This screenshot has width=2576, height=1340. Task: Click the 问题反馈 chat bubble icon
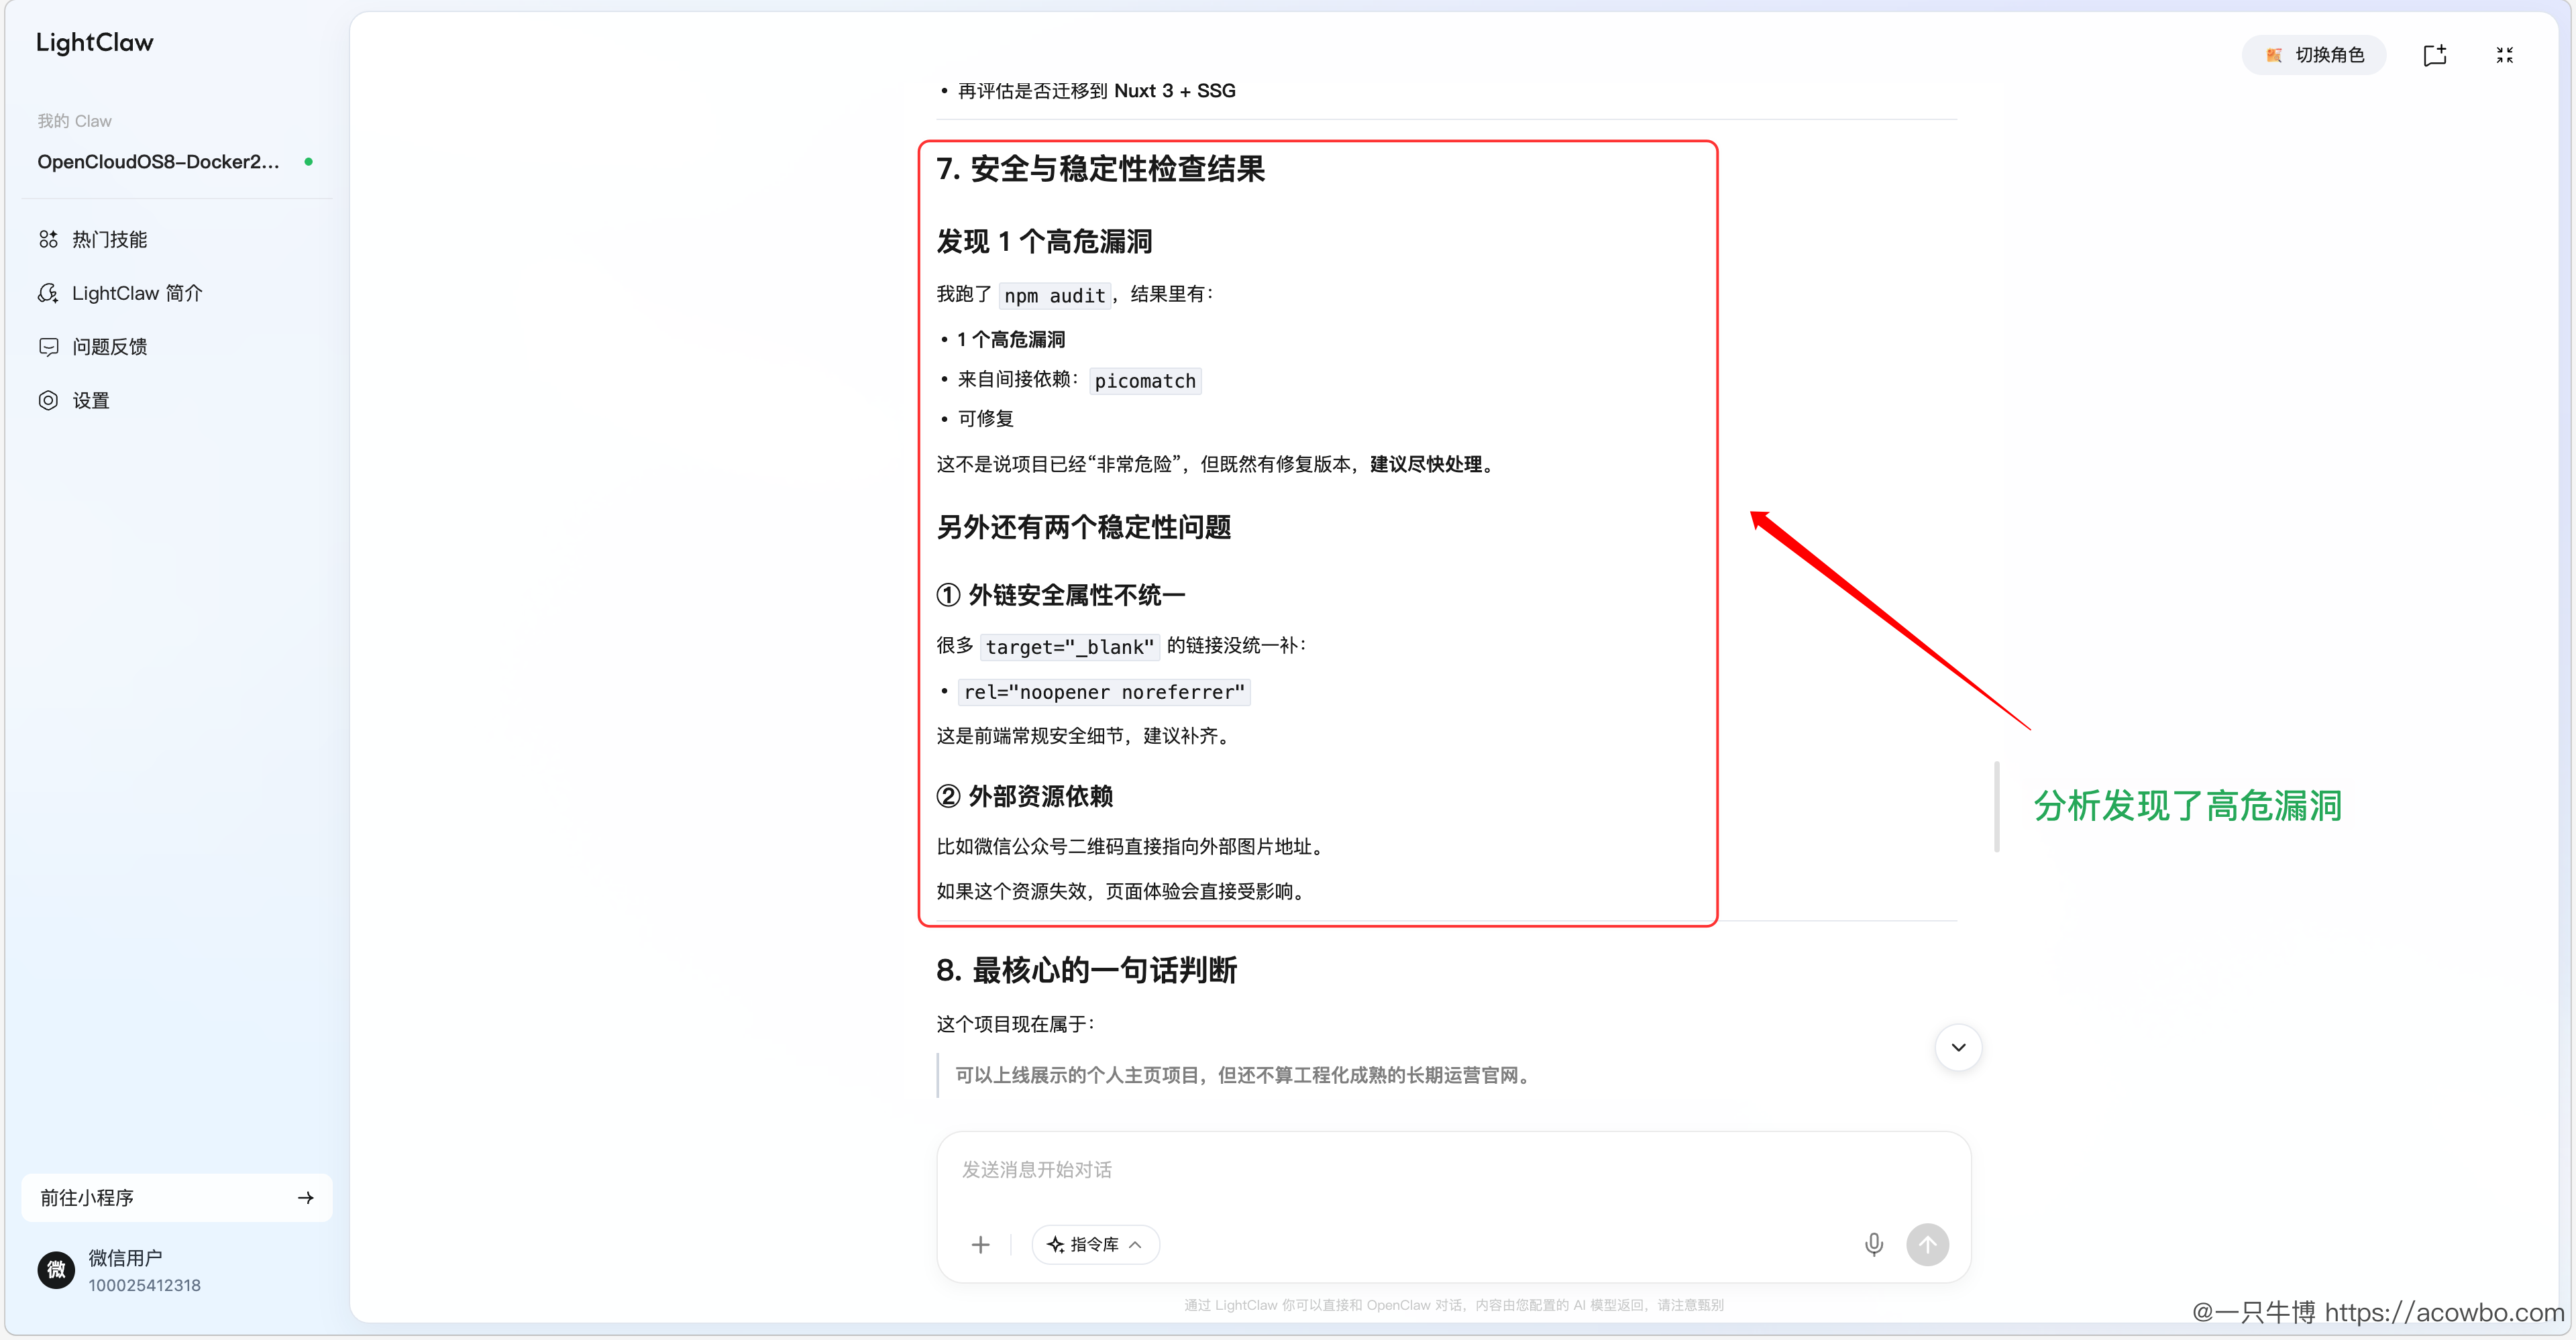[x=48, y=347]
